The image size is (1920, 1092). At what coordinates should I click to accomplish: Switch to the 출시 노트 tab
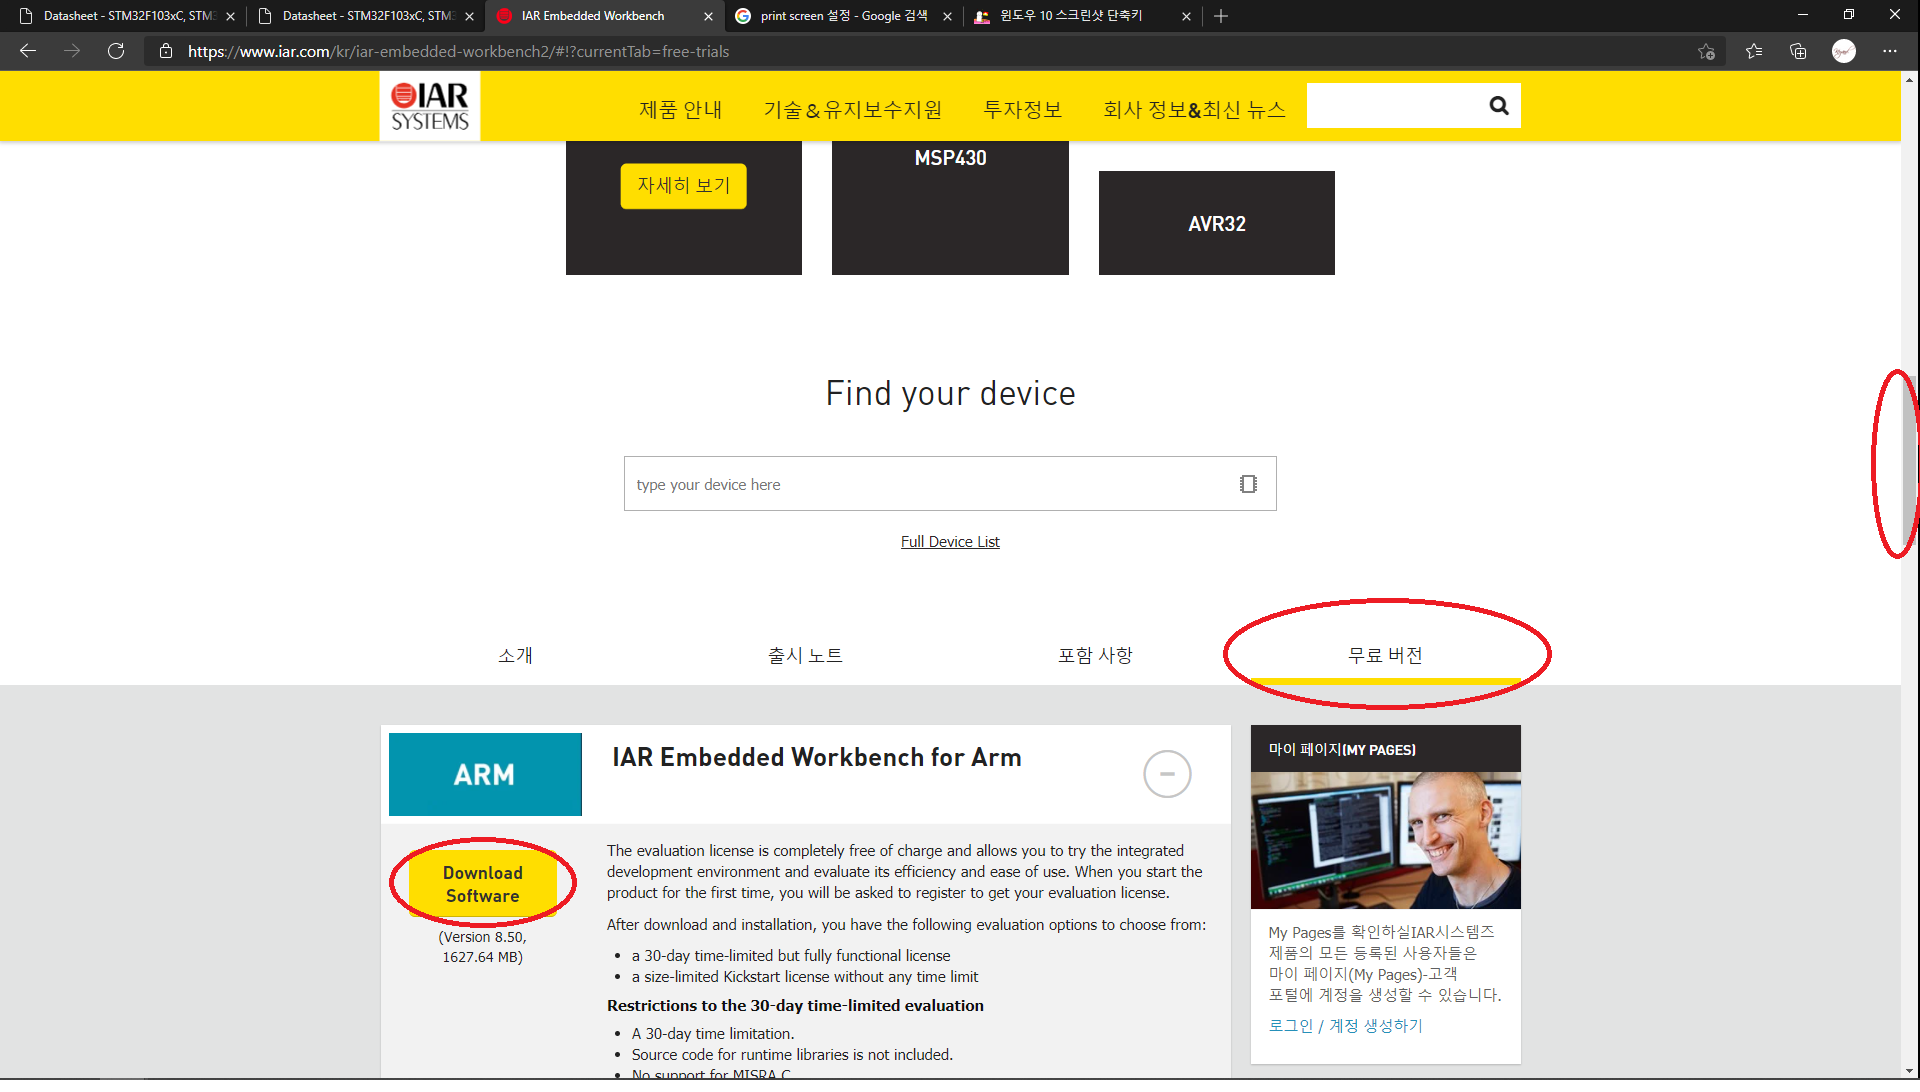click(805, 655)
